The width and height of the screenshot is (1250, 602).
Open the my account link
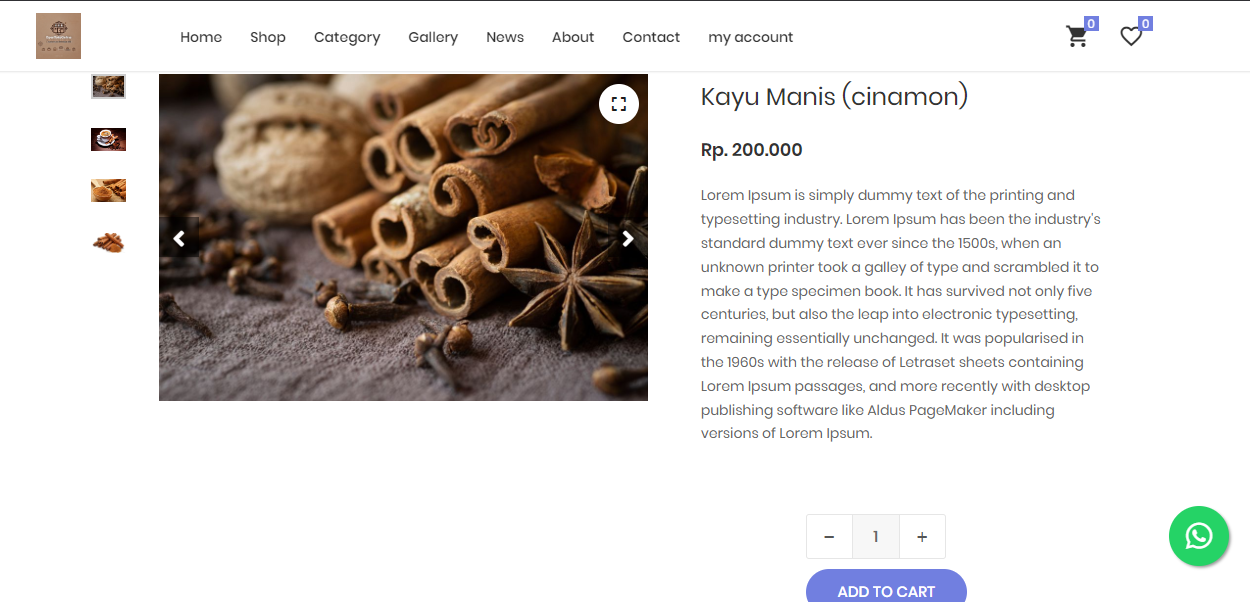coord(750,37)
